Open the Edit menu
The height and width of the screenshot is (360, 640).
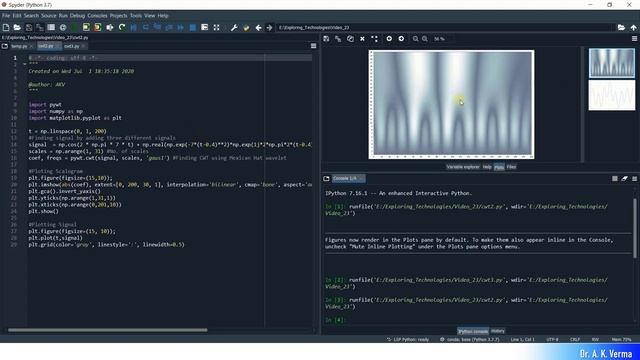coord(17,16)
